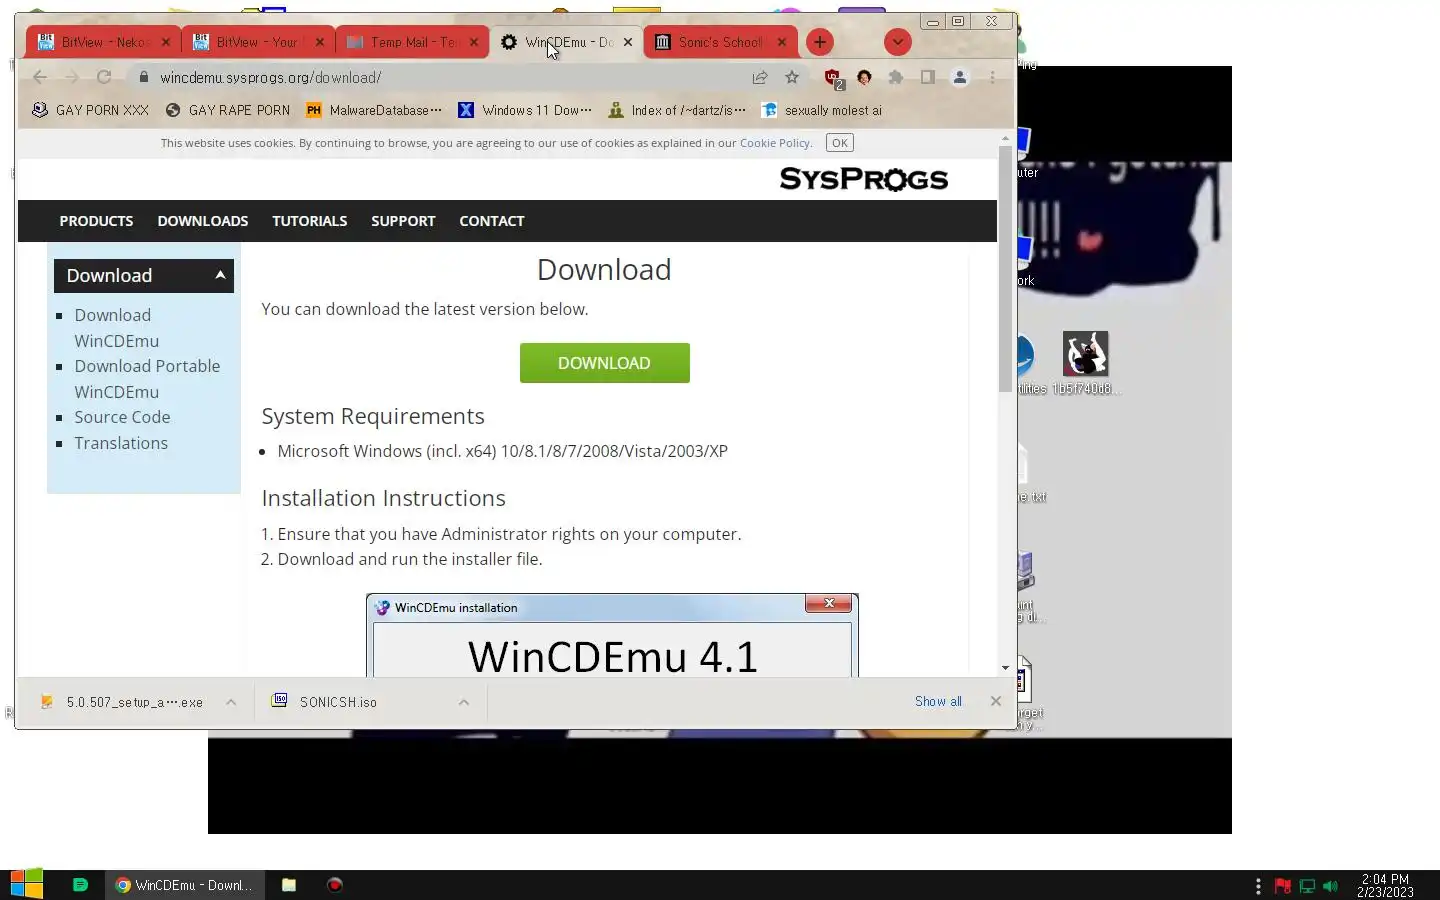This screenshot has width=1440, height=900.
Task: Click Show all downloads
Action: (x=938, y=702)
